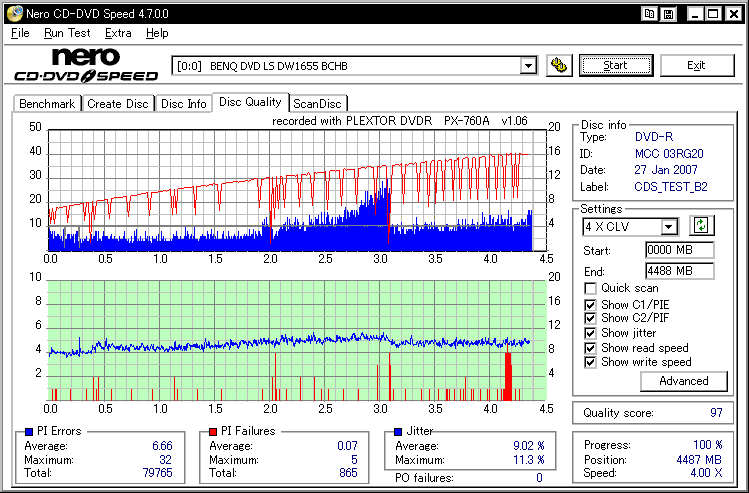Screen dimensions: 749x493
Task: Click the save floppy disk icon
Action: (x=667, y=13)
